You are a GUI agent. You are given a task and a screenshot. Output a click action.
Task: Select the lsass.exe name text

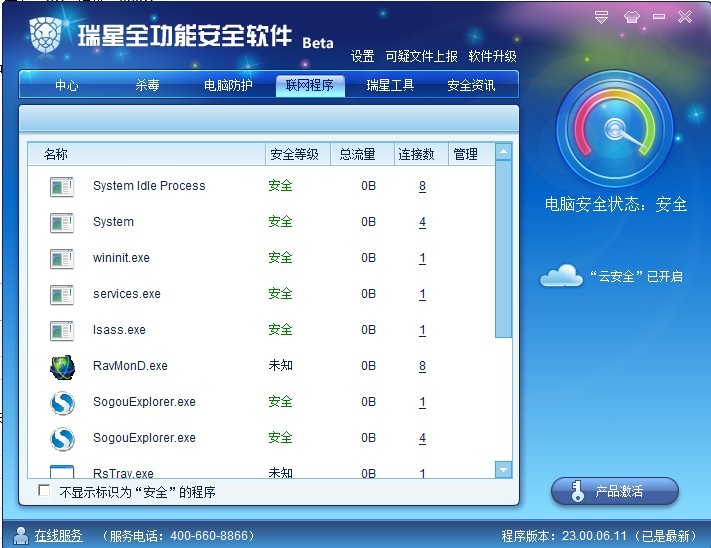119,330
